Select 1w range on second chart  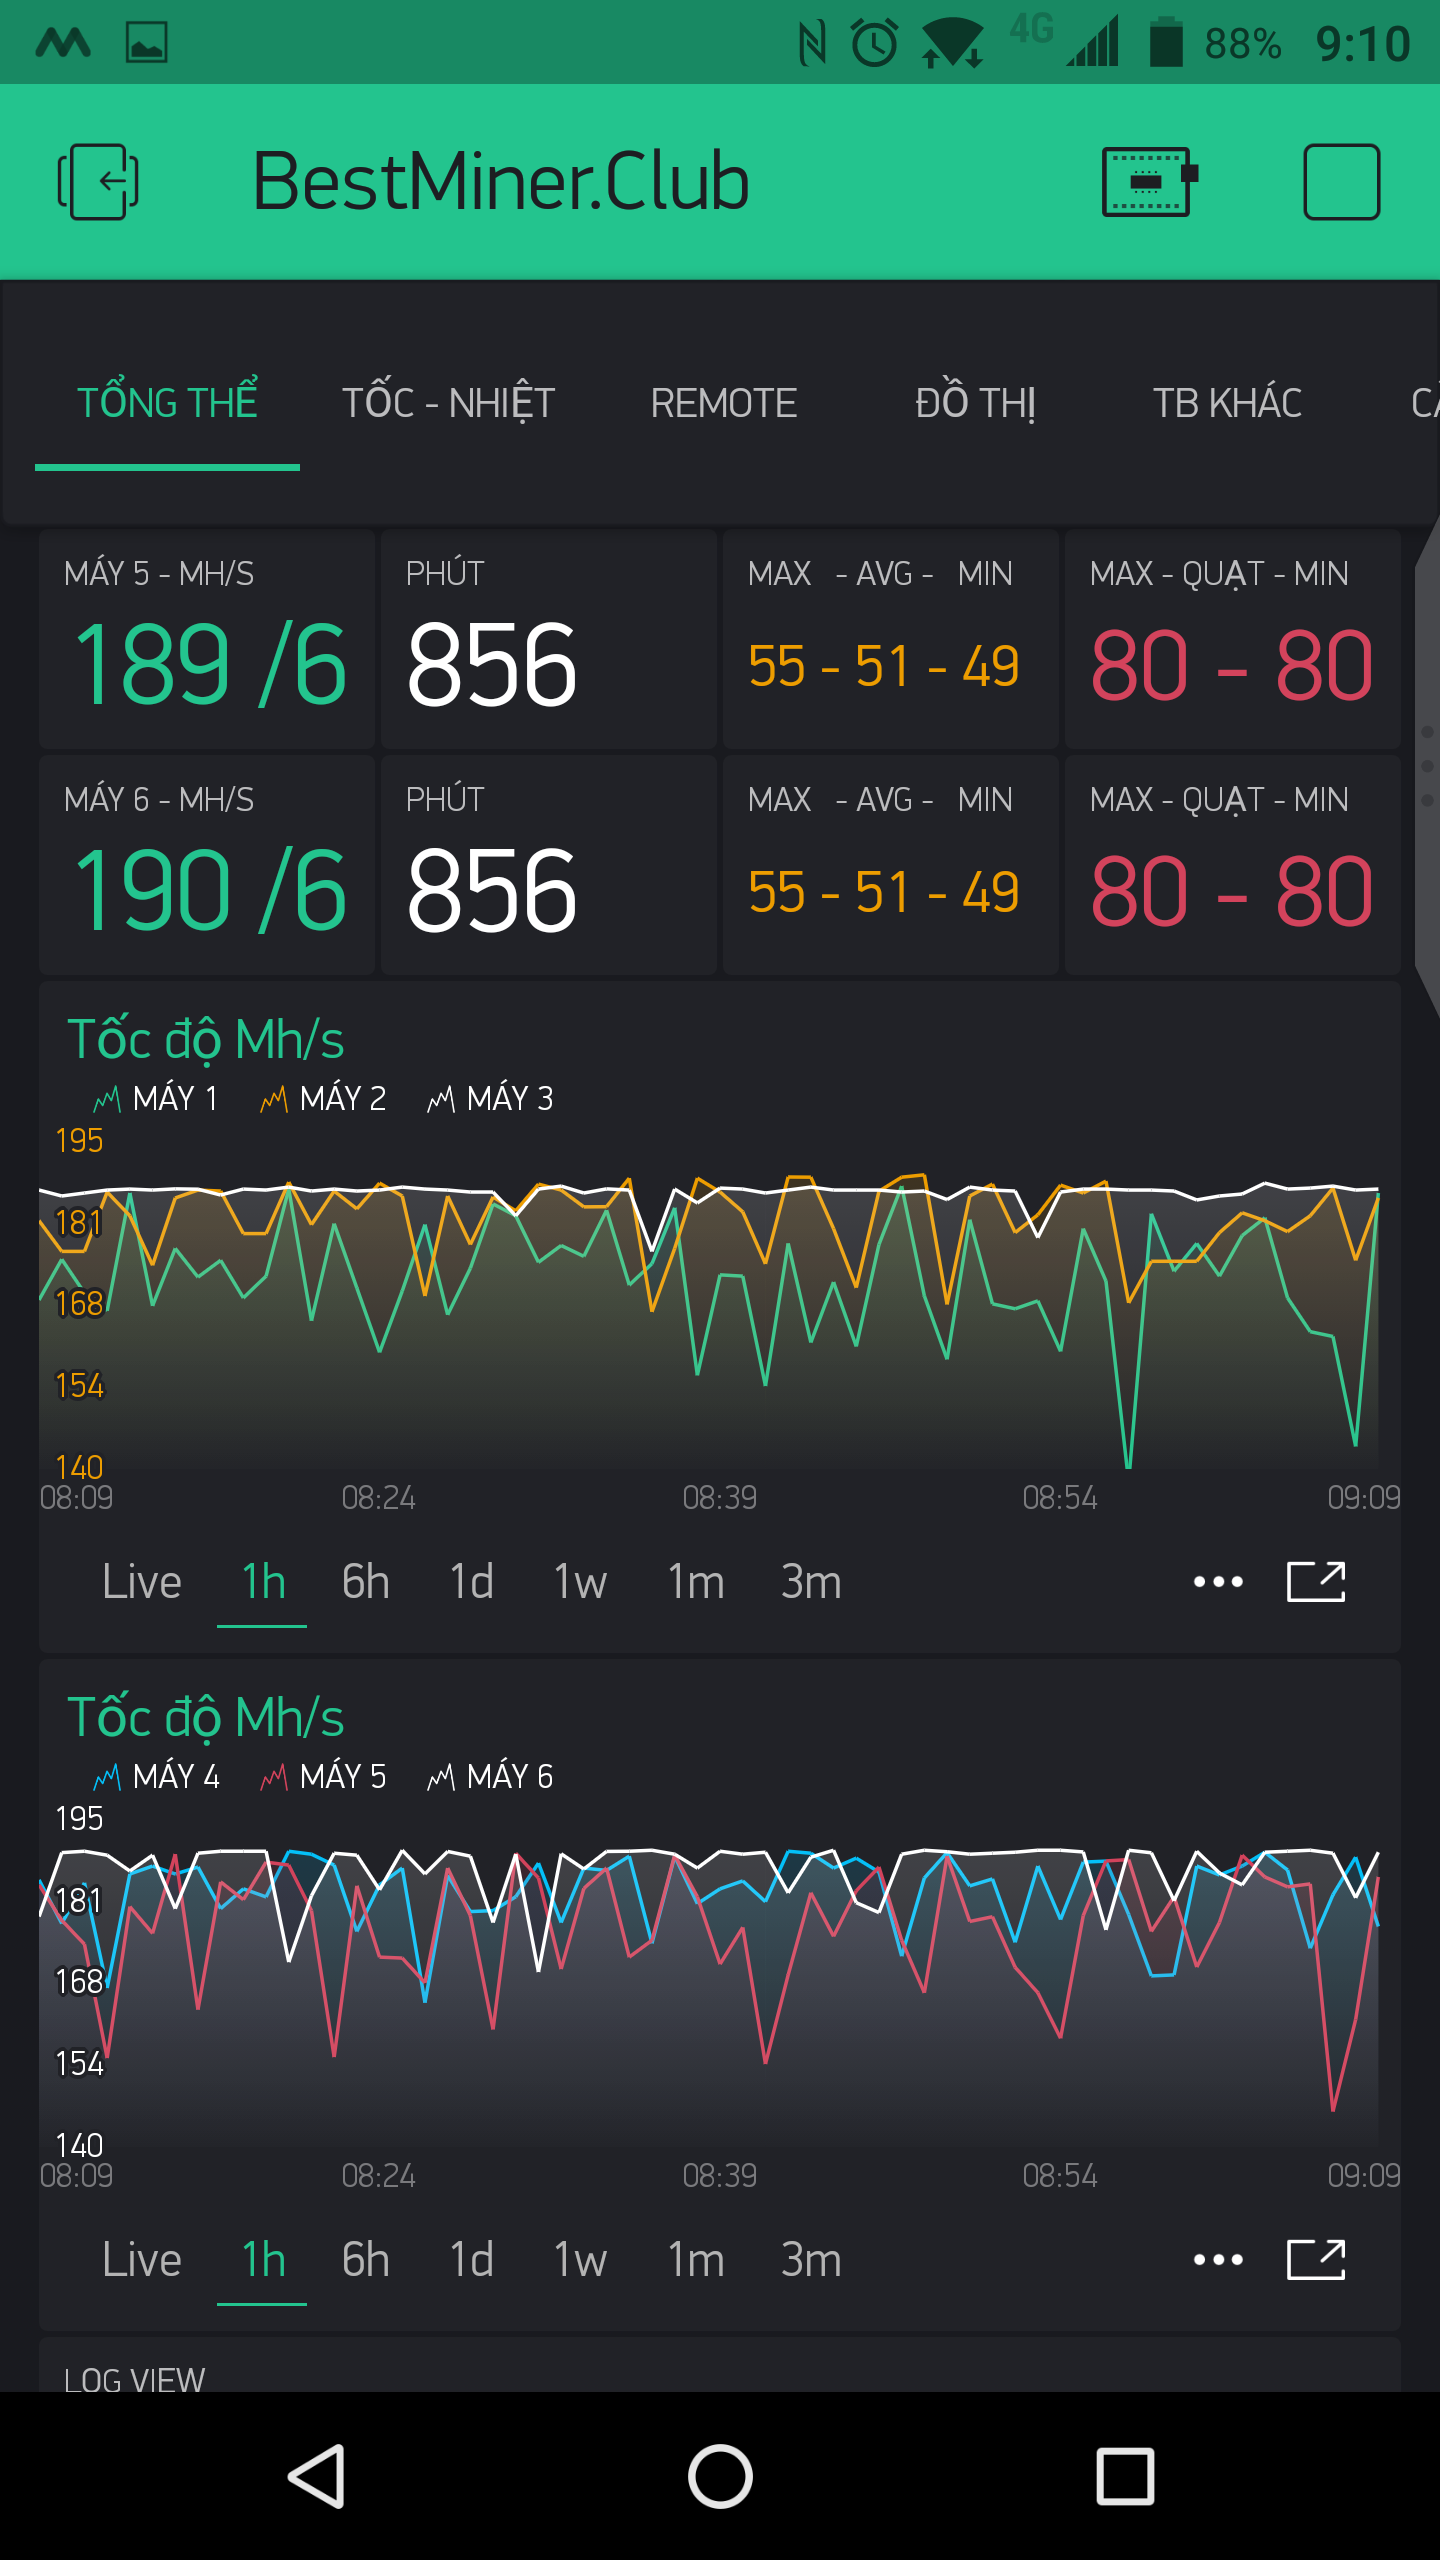tap(580, 2260)
